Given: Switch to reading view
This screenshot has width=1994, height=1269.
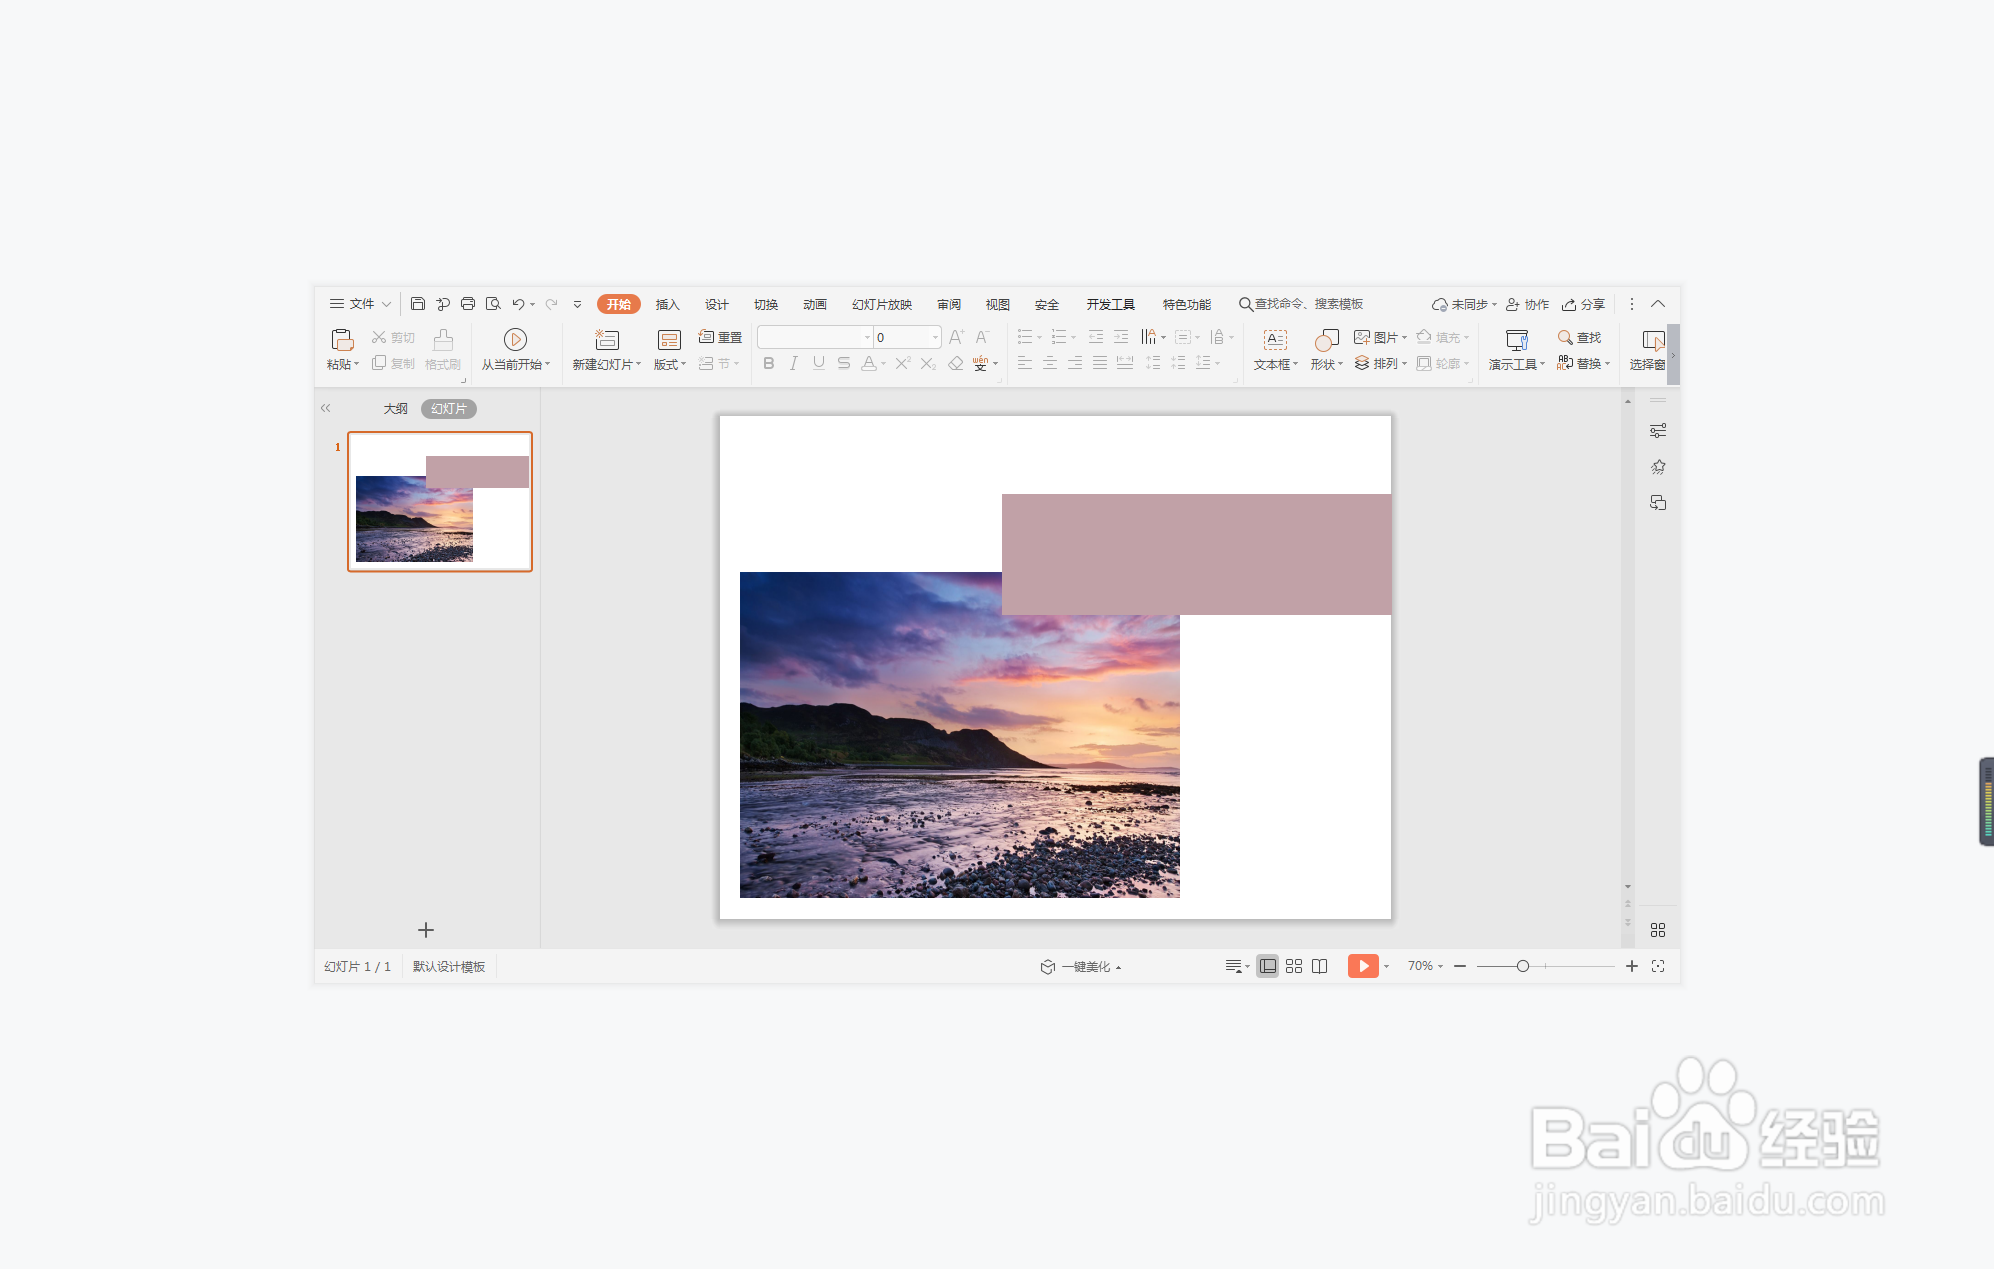Looking at the screenshot, I should [x=1320, y=966].
